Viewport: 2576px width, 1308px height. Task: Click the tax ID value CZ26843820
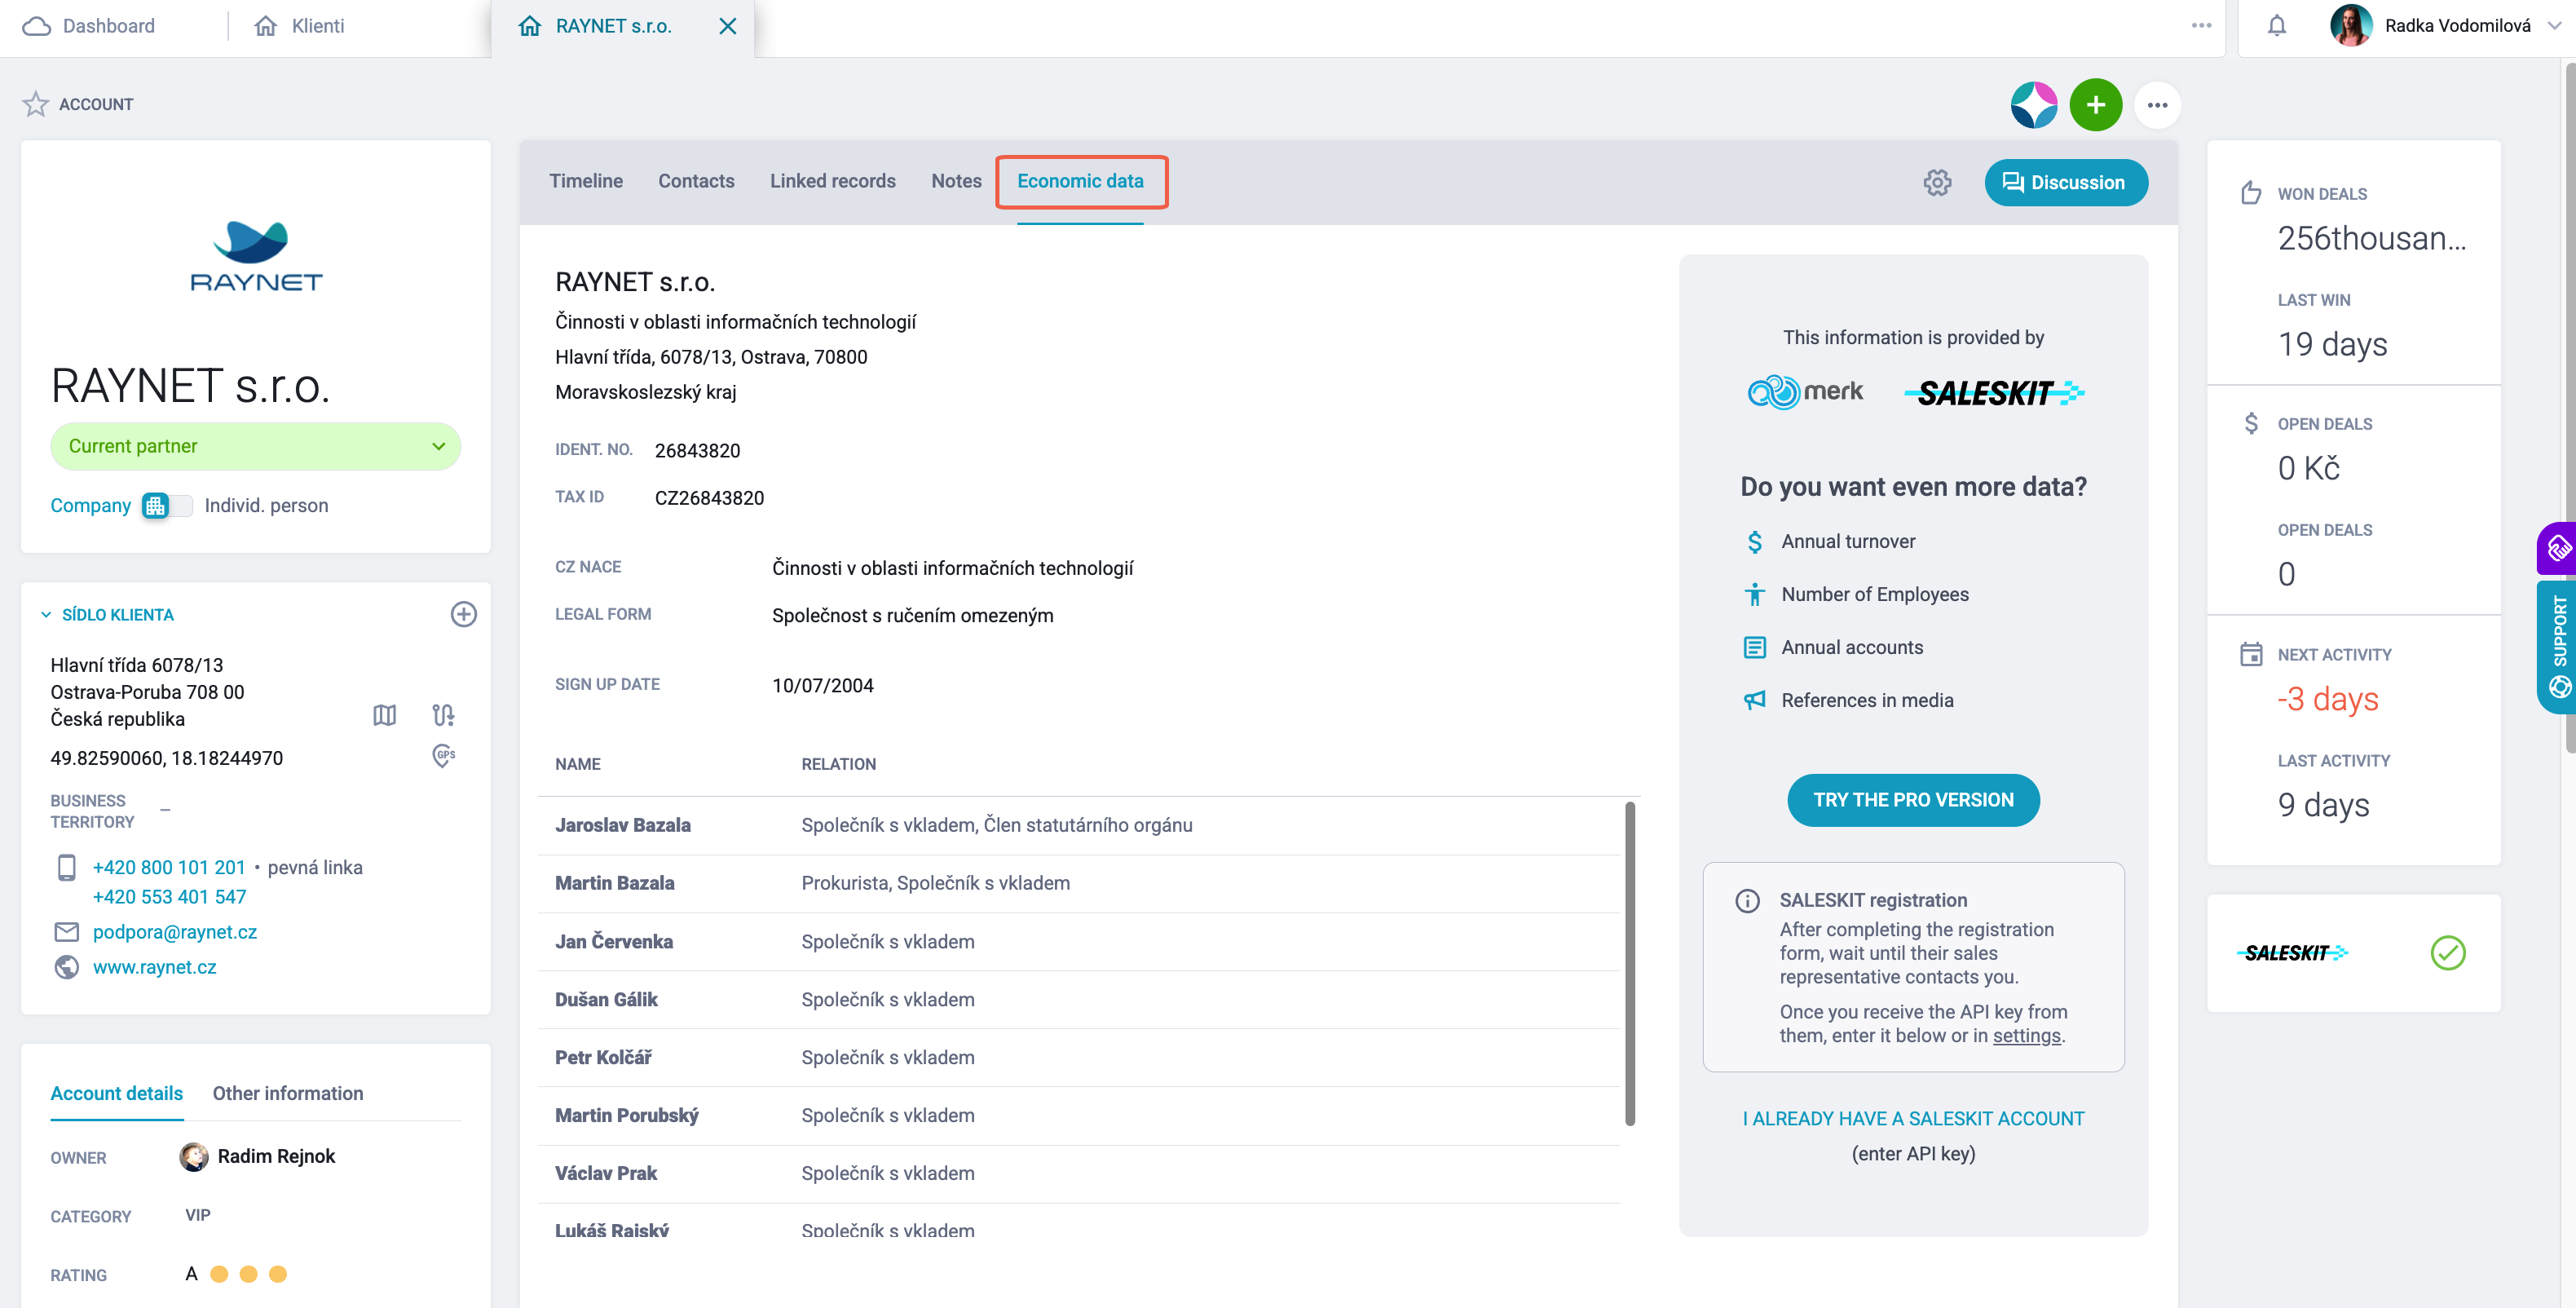709,498
